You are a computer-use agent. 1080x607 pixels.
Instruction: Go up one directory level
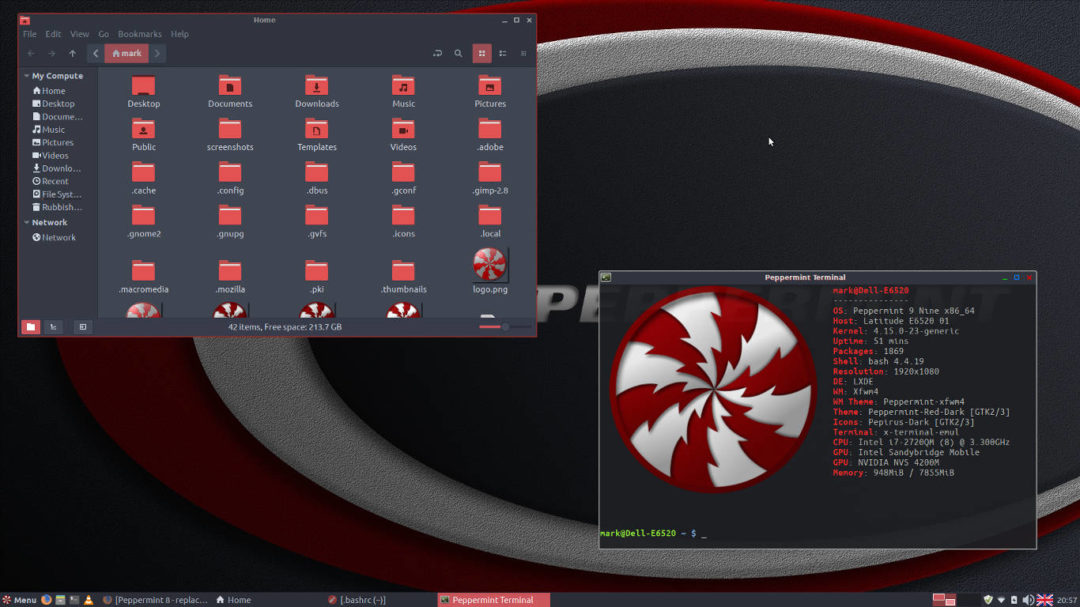click(x=70, y=53)
